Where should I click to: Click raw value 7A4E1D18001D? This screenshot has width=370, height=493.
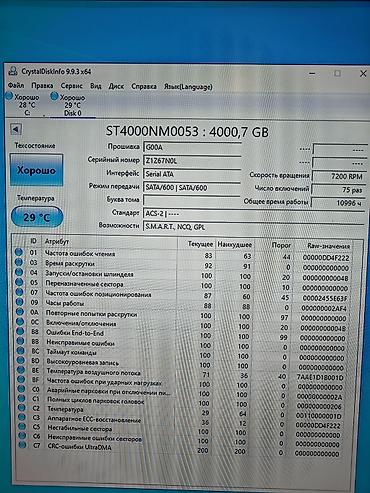320,378
